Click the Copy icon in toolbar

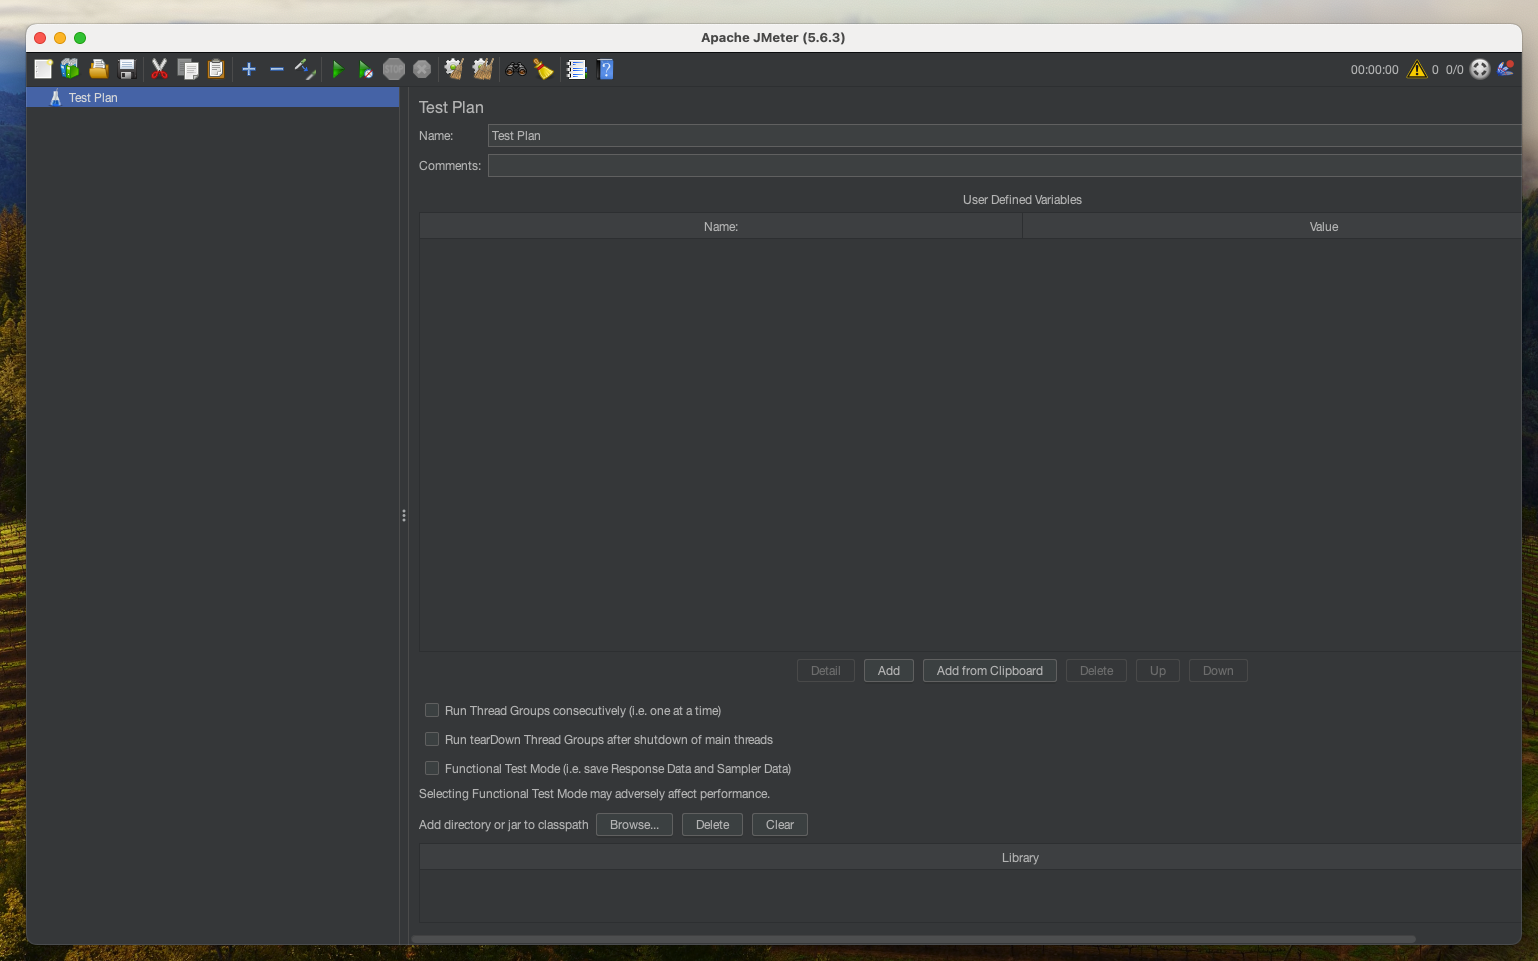coord(188,69)
